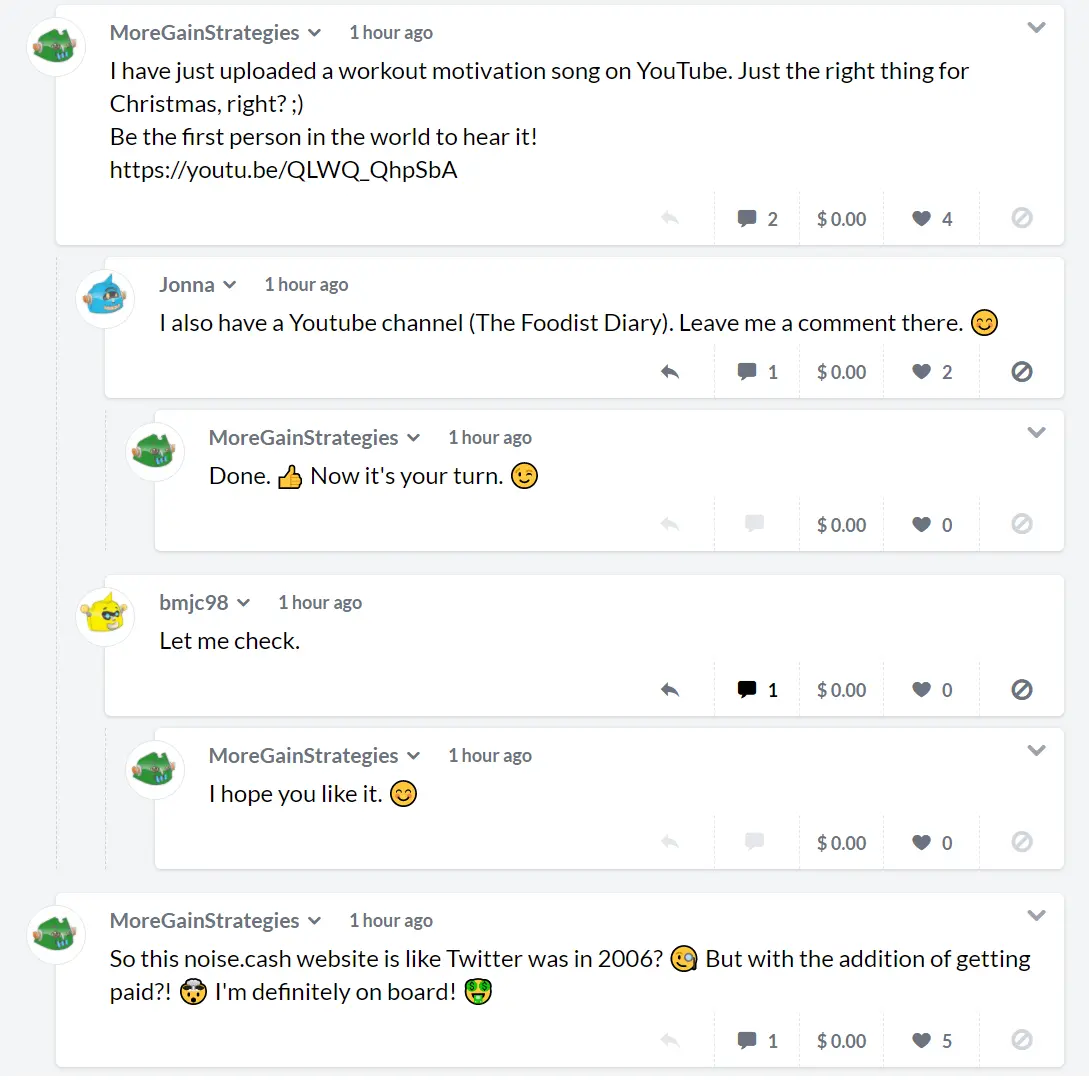Image resolution: width=1089 pixels, height=1080 pixels.
Task: Like bmjc98's "Let me check" comment
Action: [x=931, y=690]
